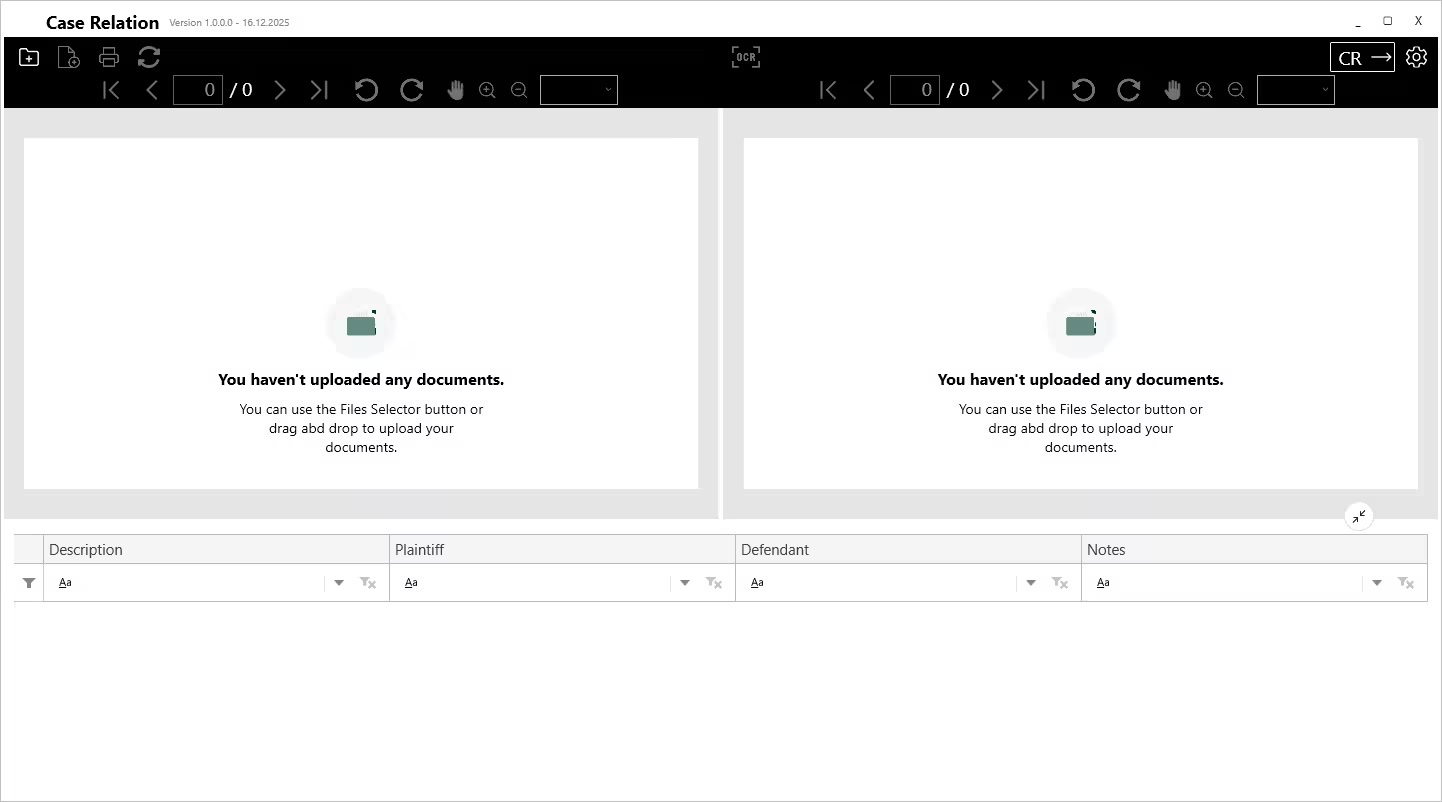Screen dimensions: 1442x802
Task: Click the left viewer page number field
Action: [198, 90]
